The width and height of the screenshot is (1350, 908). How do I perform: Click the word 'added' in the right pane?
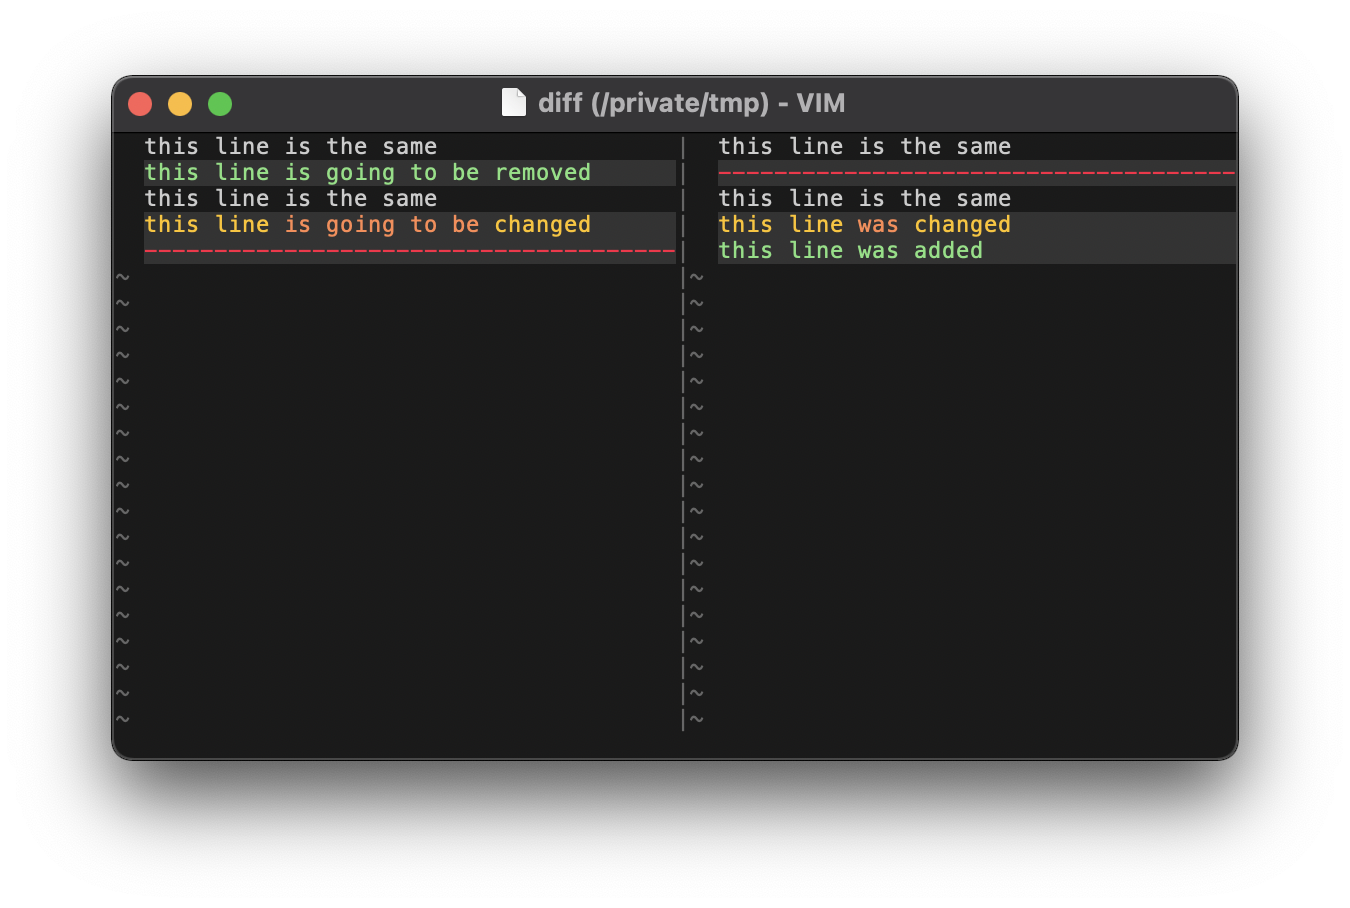pos(947,250)
